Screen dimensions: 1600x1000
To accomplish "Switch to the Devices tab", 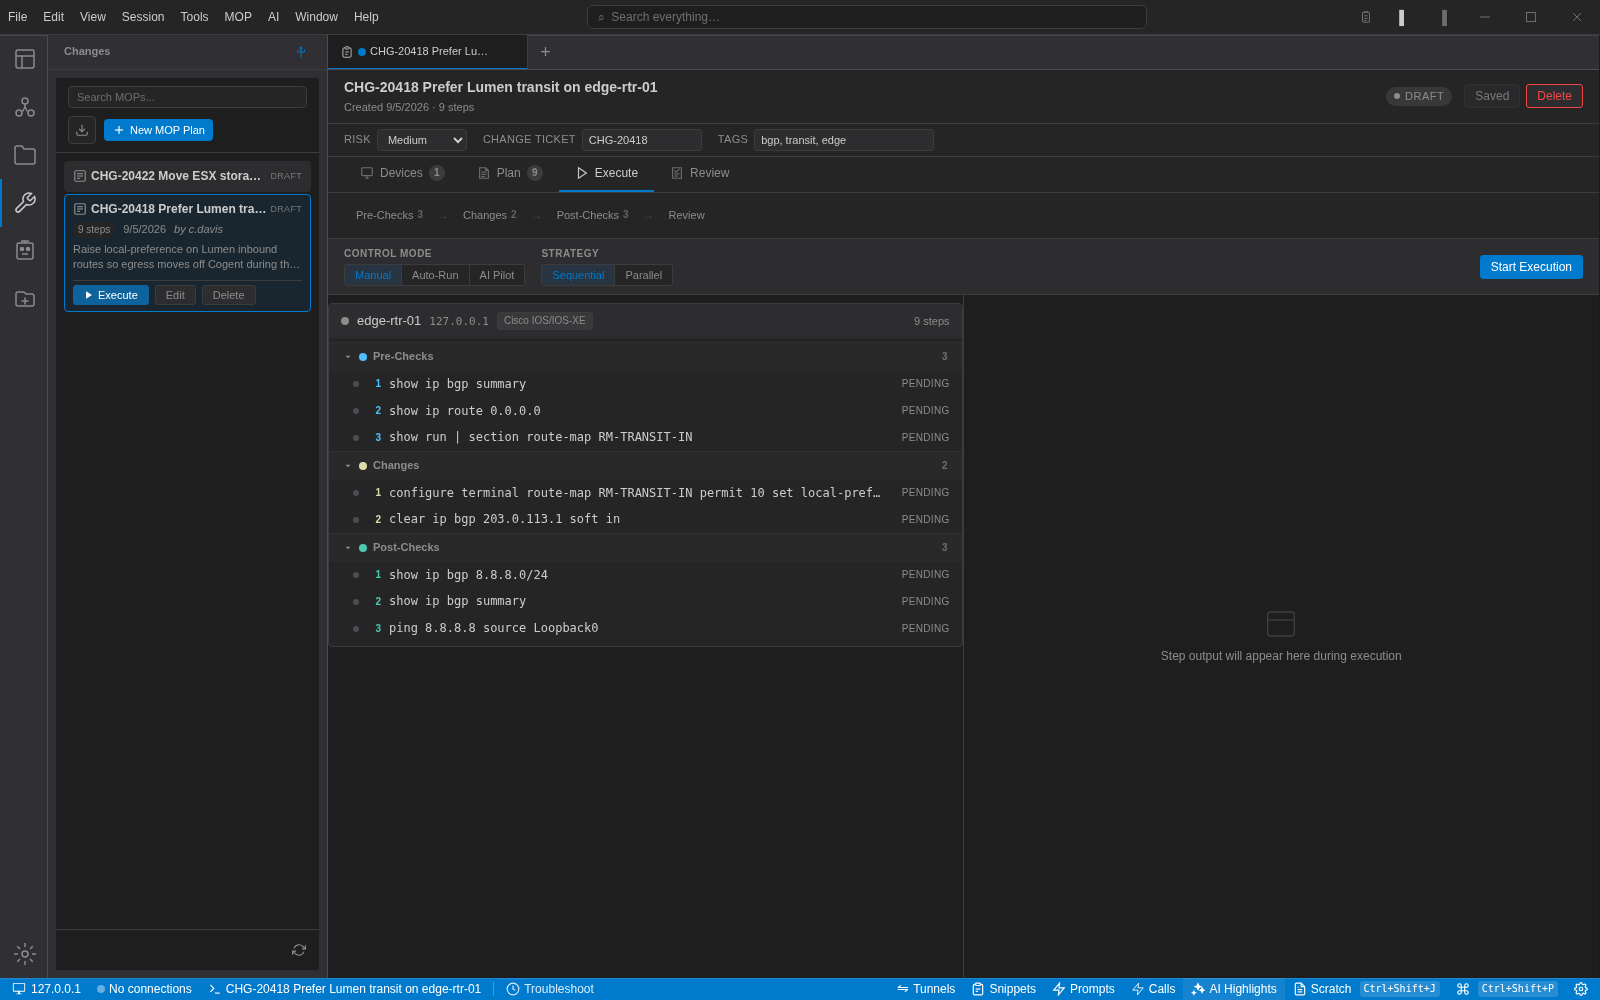I will 402,173.
